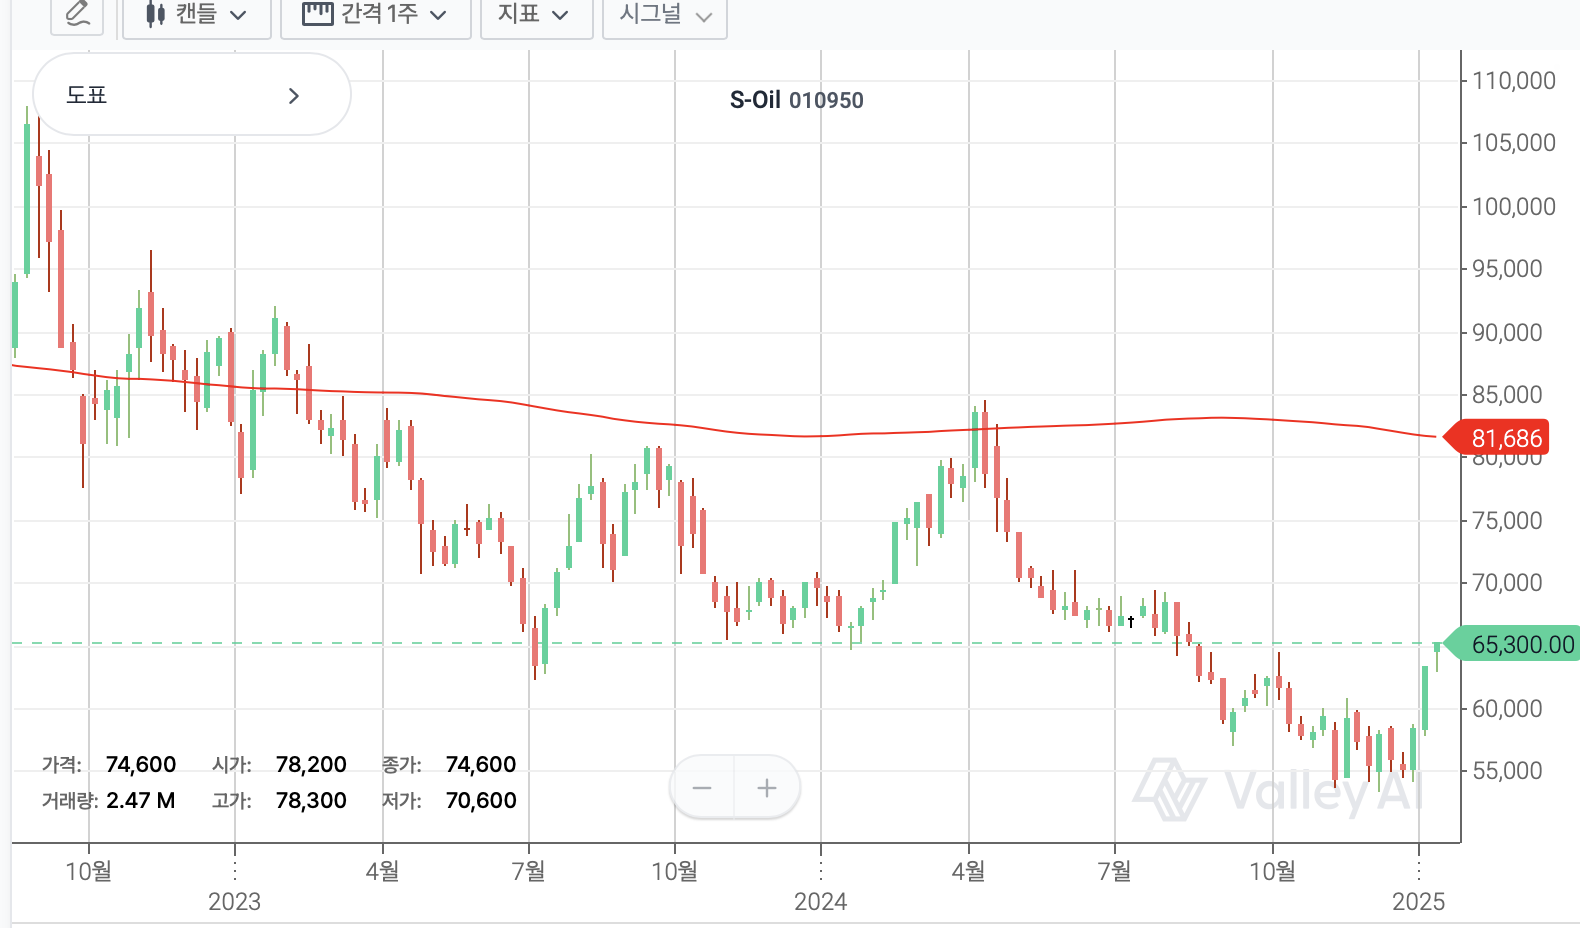Click the 고가 value 78,300

311,801
